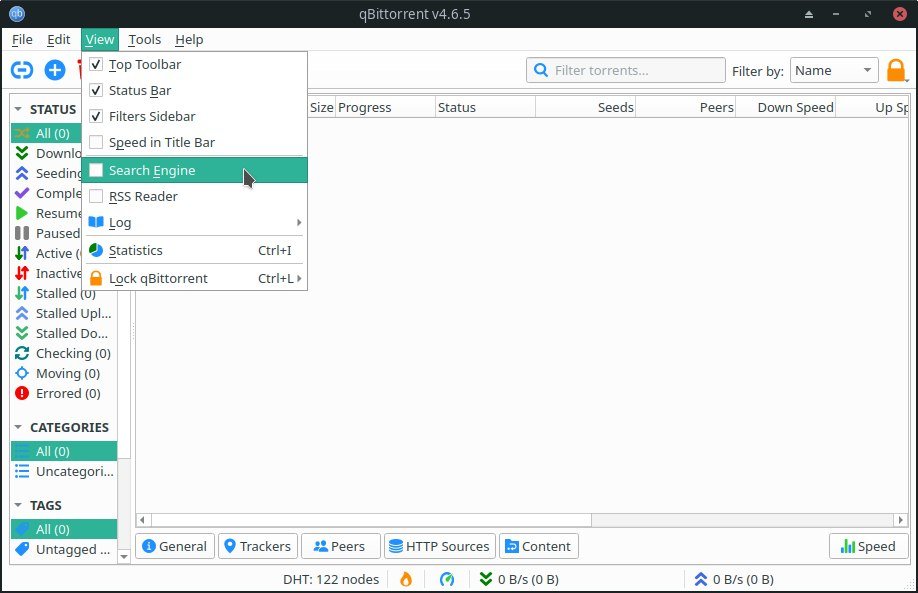918x593 pixels.
Task: Switch to the Trackers tab
Action: 257,546
